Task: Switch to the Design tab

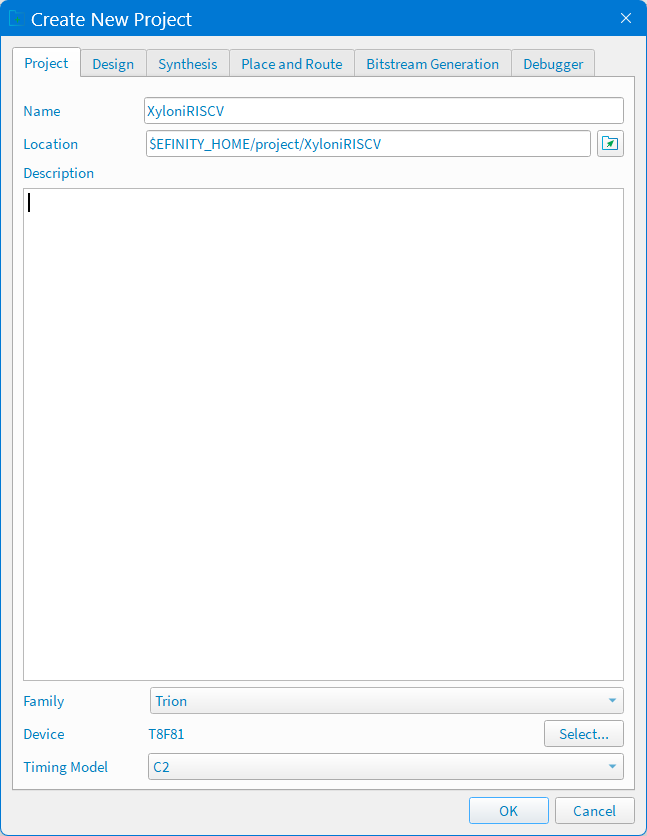Action: pyautogui.click(x=113, y=64)
